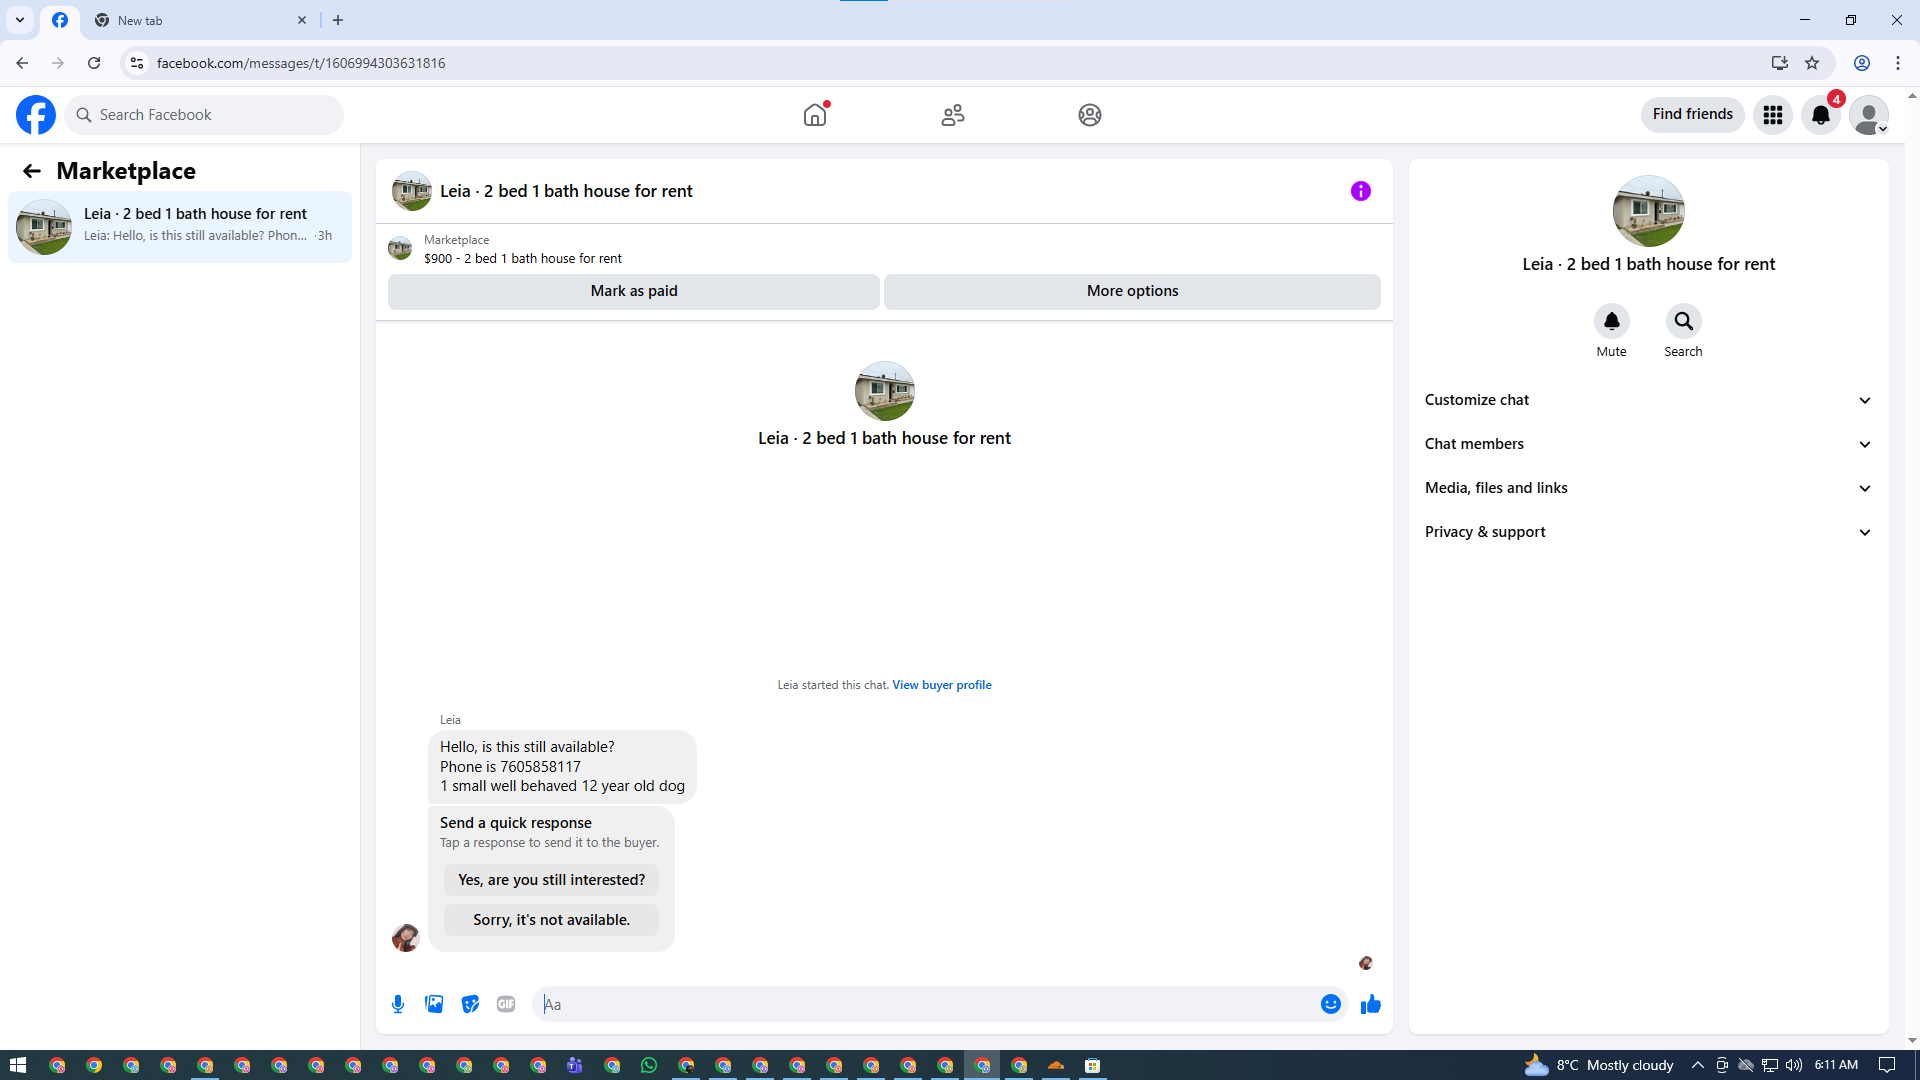Attach a photo using the image icon
The image size is (1920, 1080).
434,1004
